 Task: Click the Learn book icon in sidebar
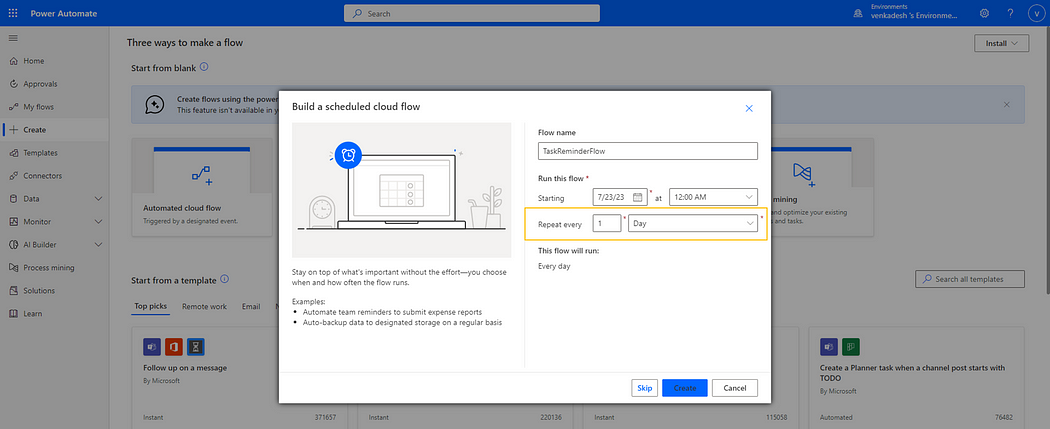(13, 313)
